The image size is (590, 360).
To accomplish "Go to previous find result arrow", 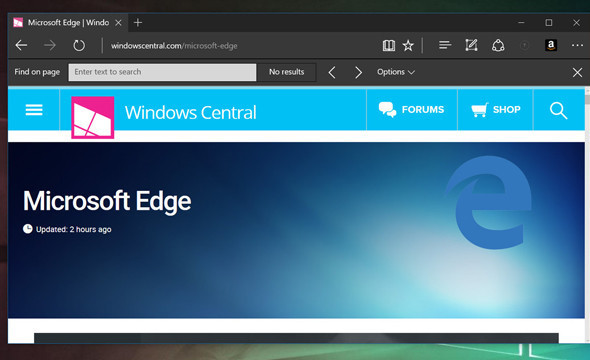I will click(x=332, y=72).
